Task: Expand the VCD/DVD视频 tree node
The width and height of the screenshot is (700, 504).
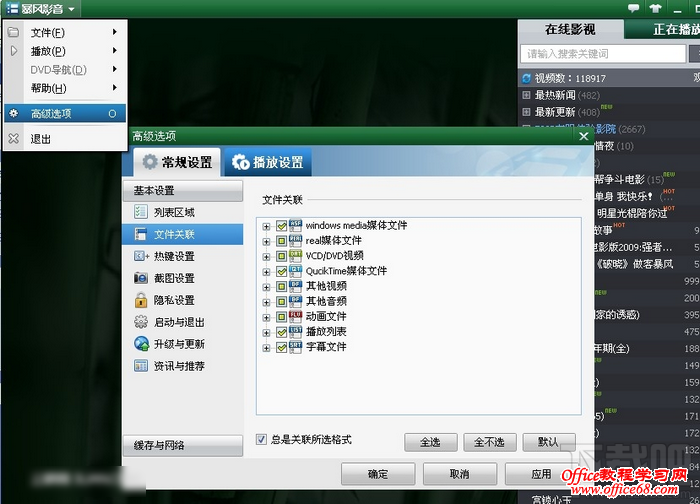Action: [x=267, y=257]
